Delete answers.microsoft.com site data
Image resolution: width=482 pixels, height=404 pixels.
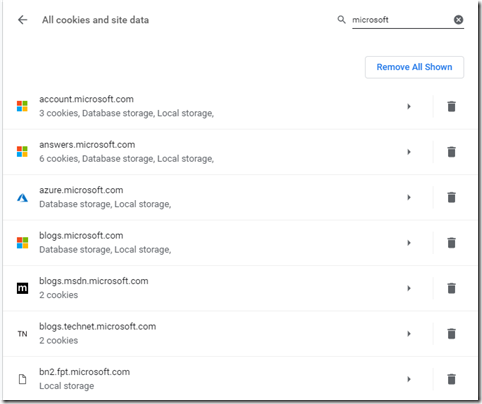(x=451, y=152)
